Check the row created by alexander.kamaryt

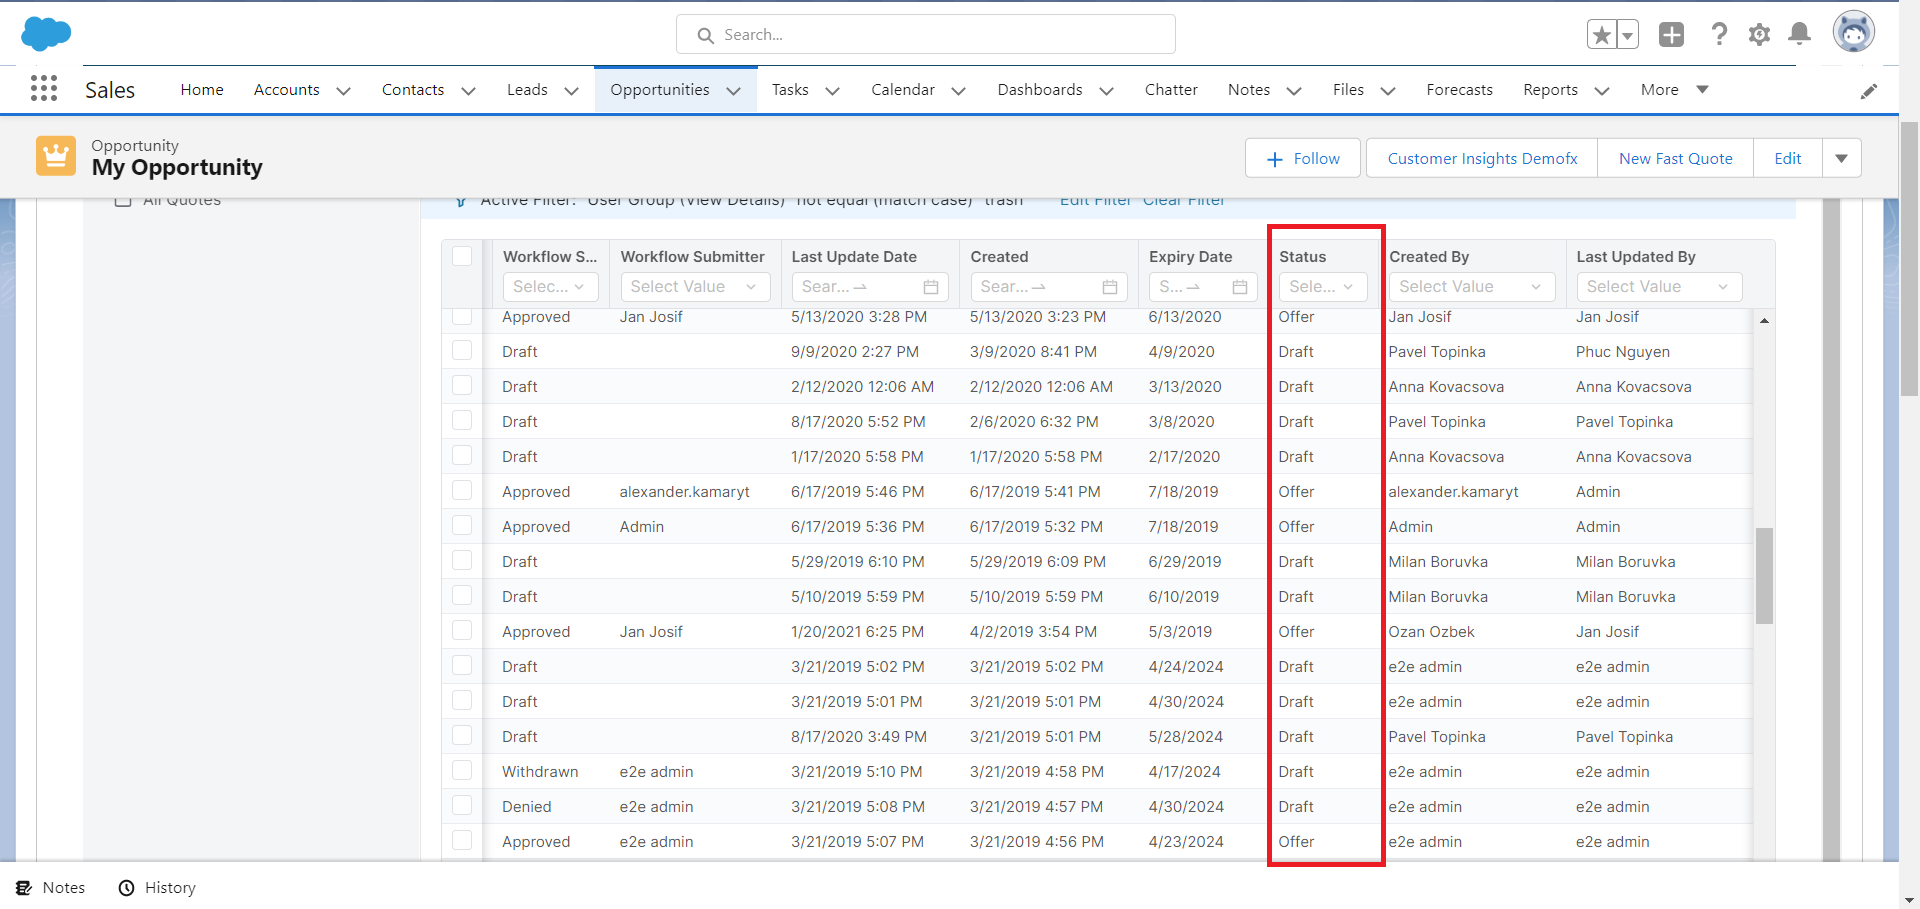462,491
